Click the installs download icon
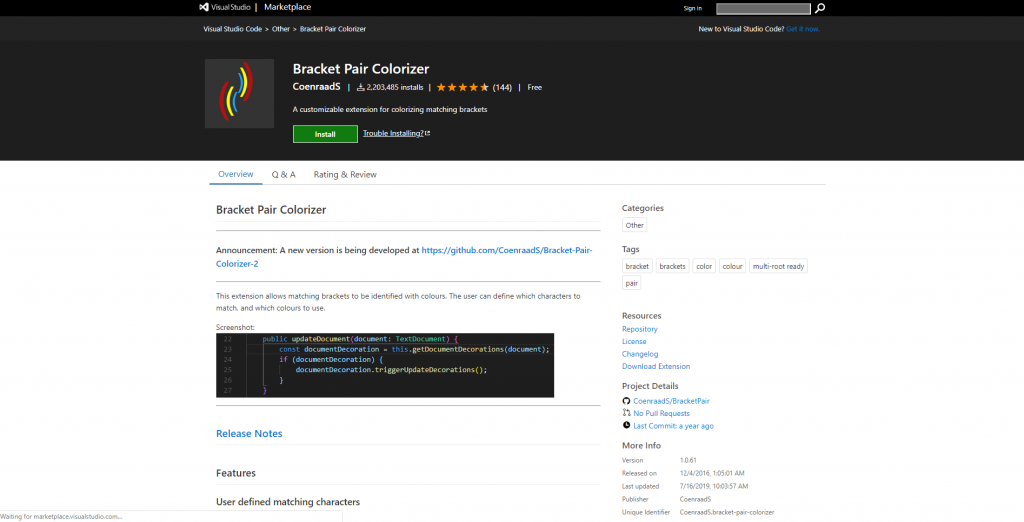Screen dimensions: 1024x522 click(360, 88)
